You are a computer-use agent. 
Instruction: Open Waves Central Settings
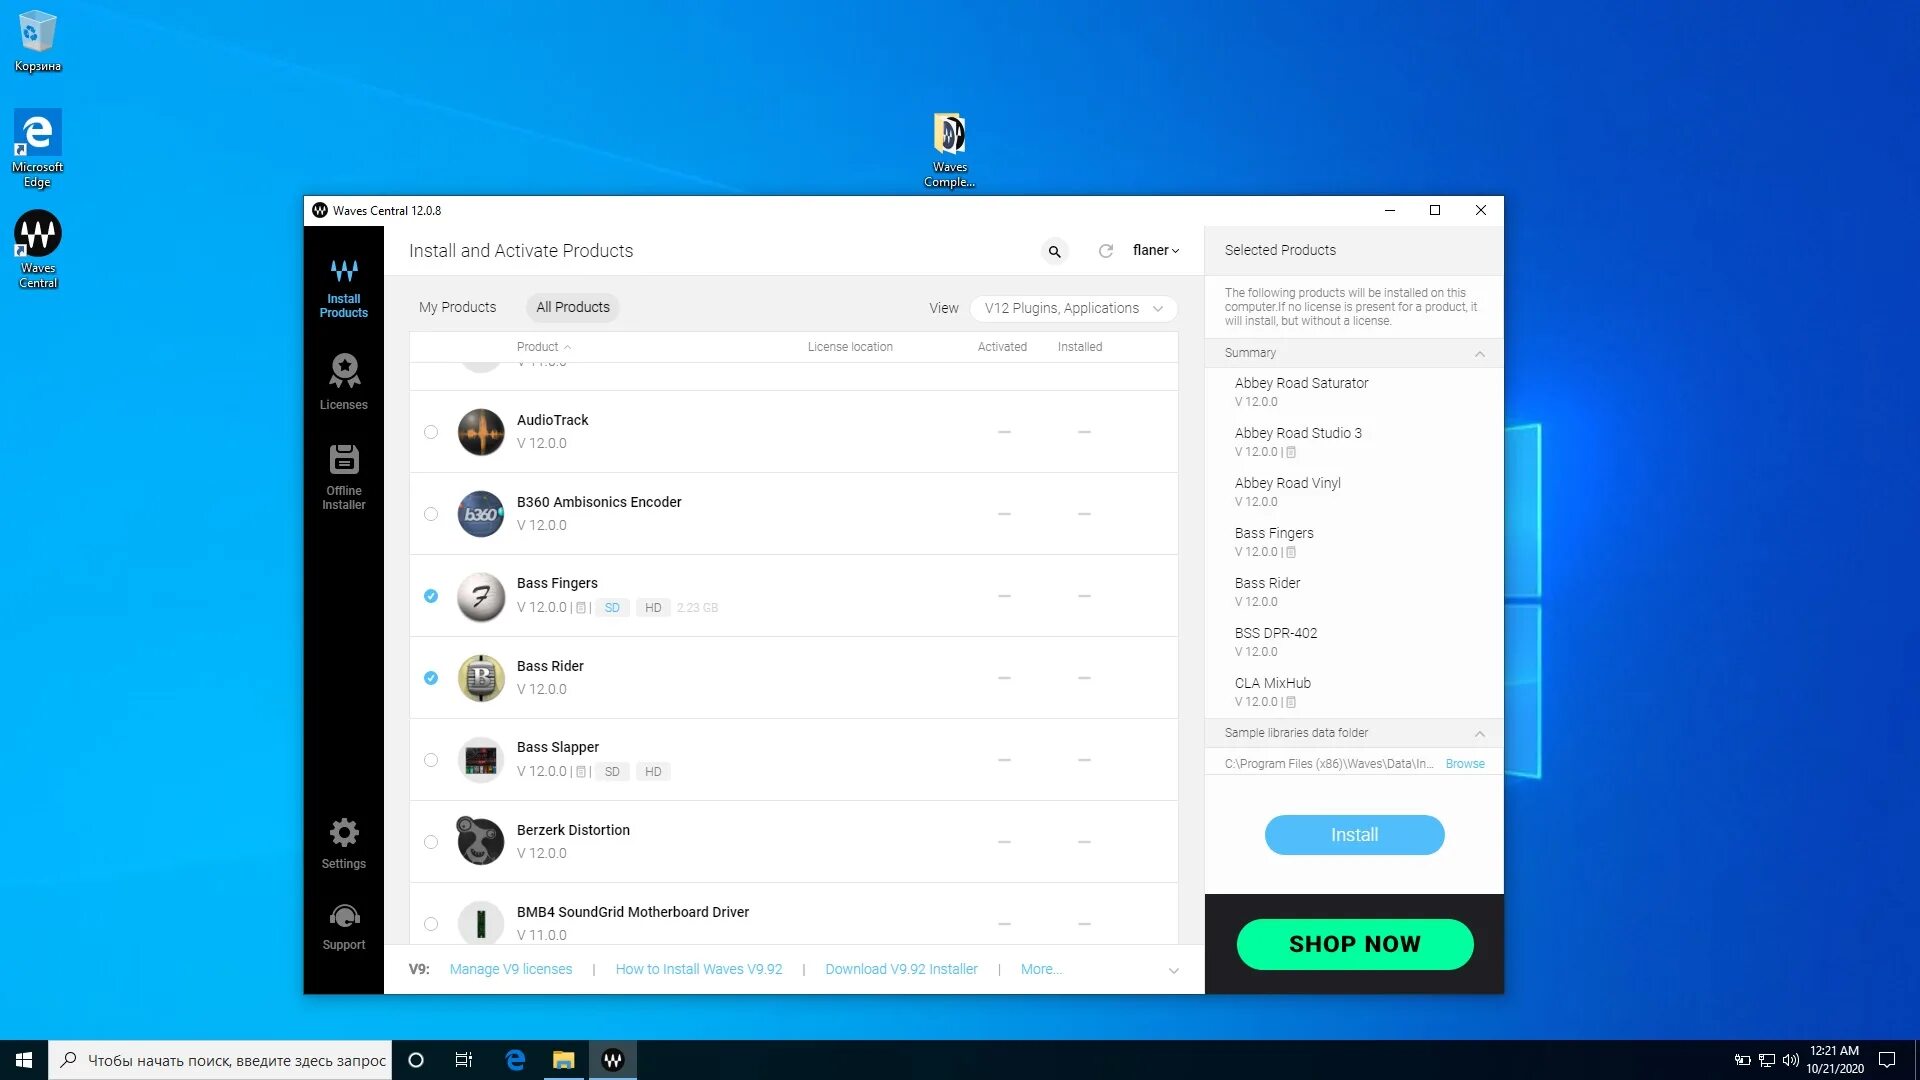point(343,843)
